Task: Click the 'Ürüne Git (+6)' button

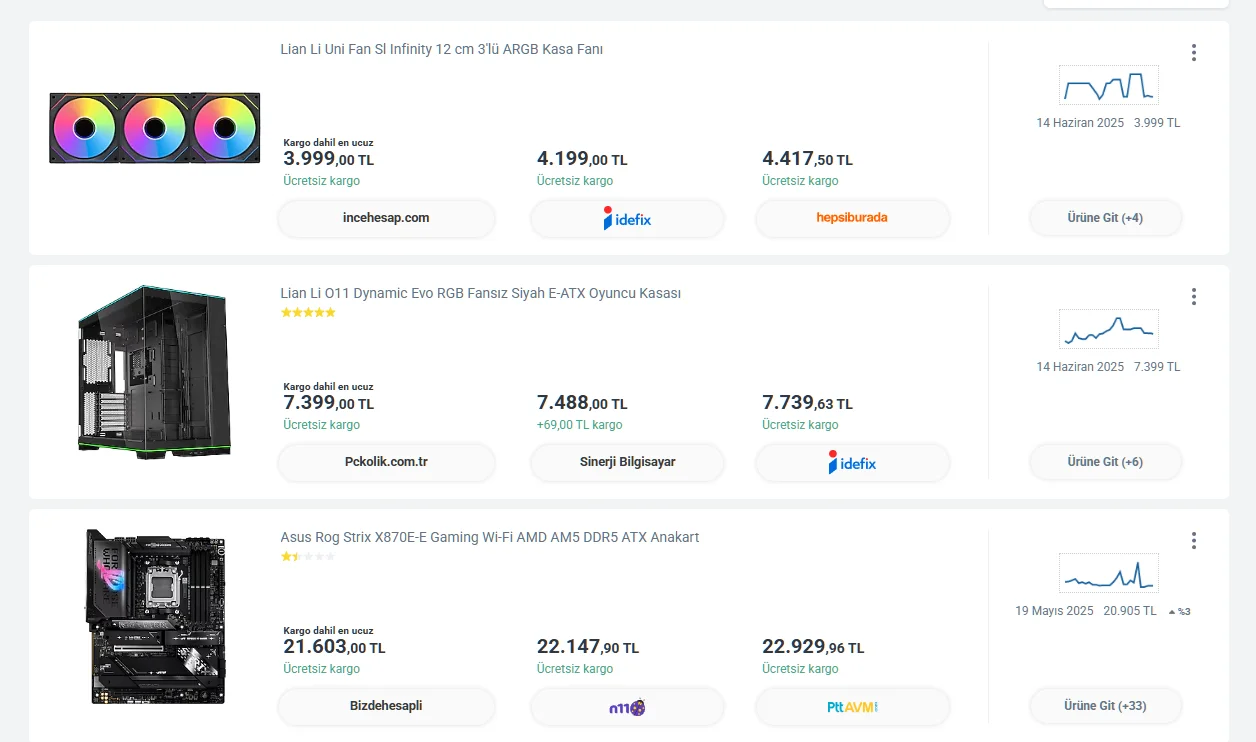Action: tap(1105, 462)
